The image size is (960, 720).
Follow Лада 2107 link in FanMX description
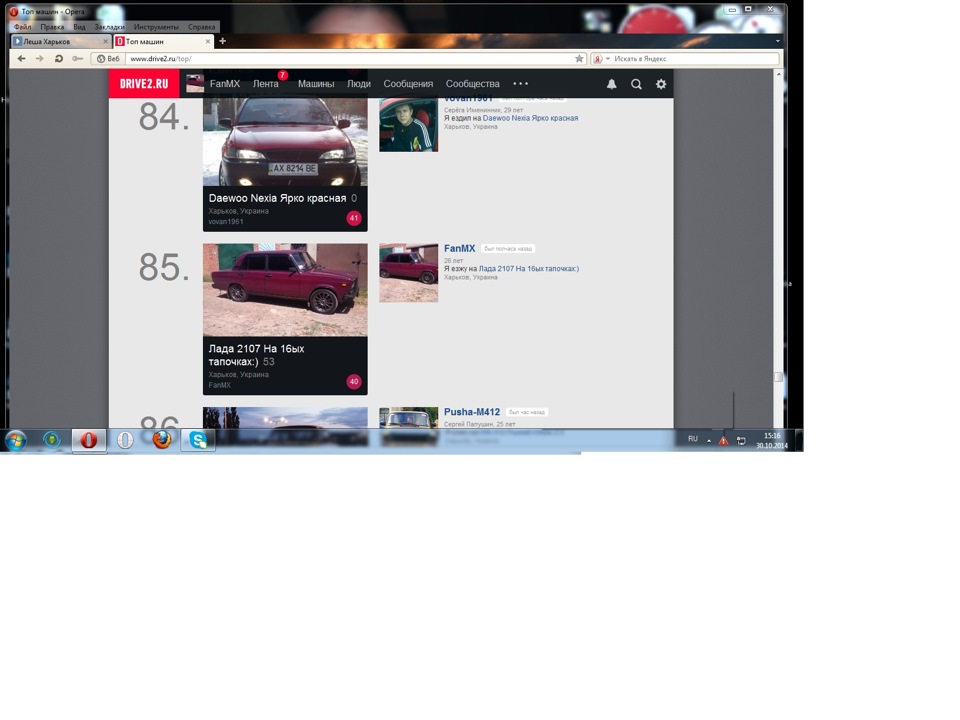[x=528, y=269]
